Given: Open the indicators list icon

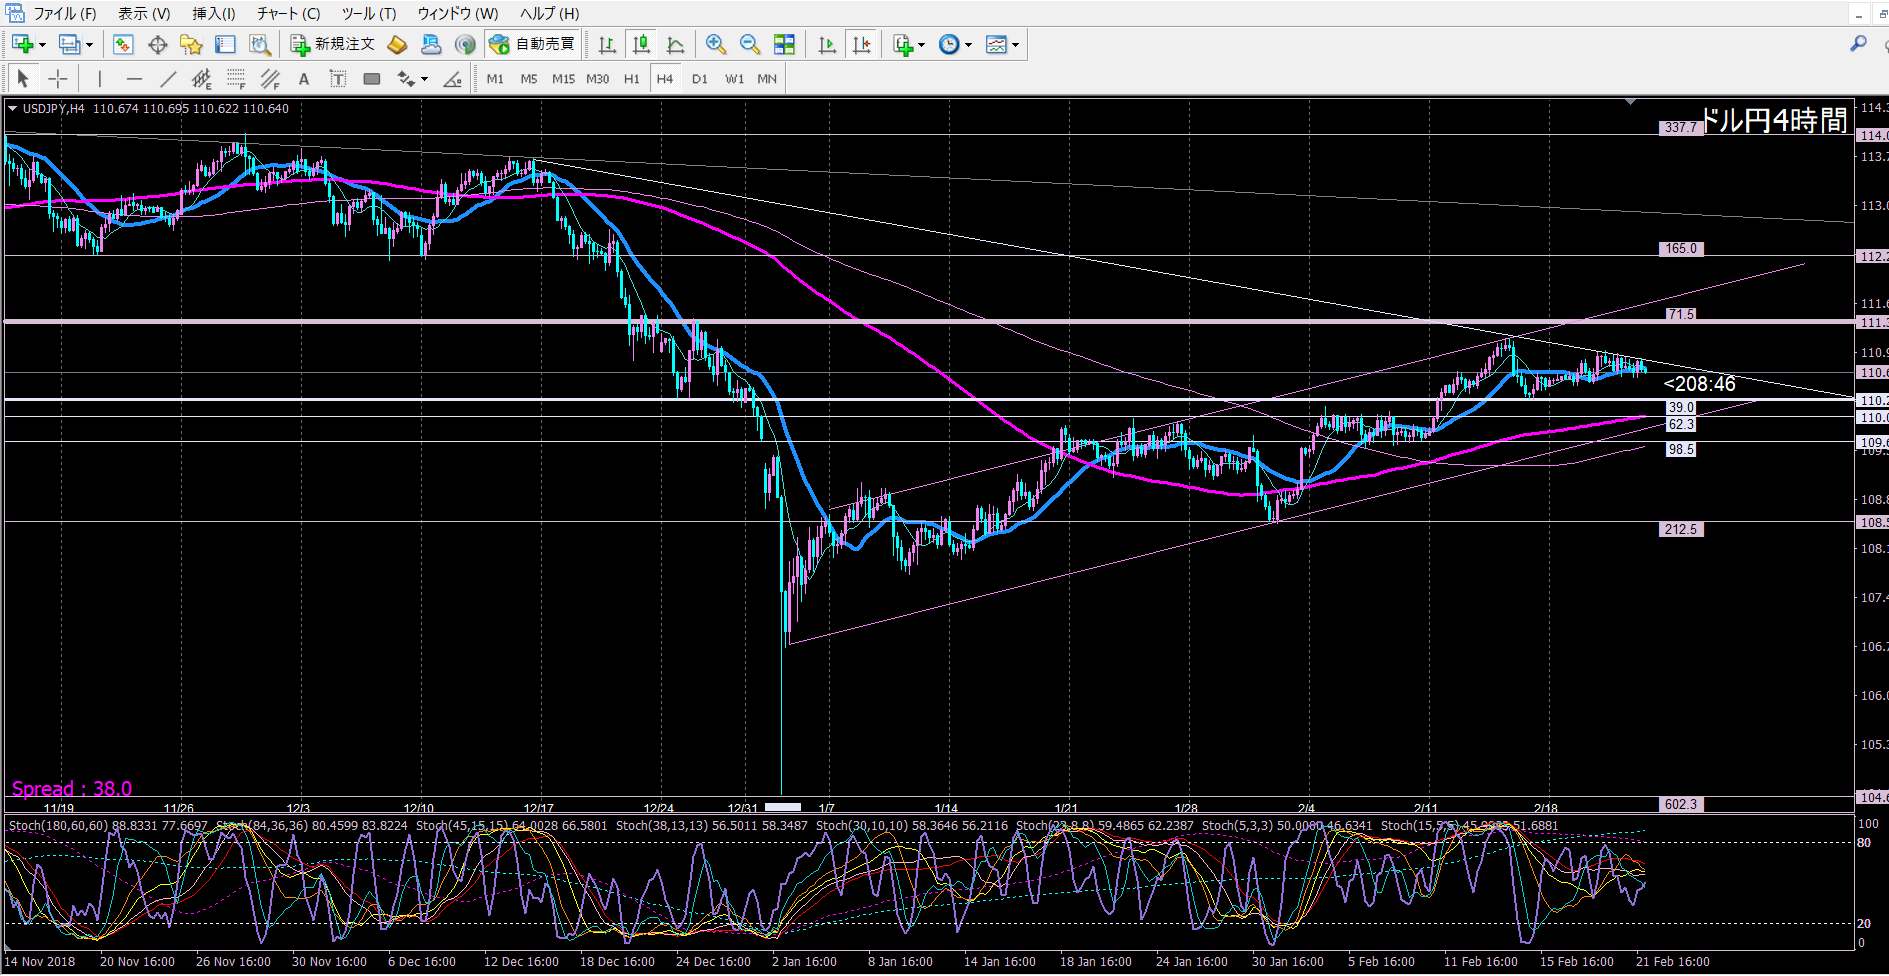Looking at the screenshot, I should pyautogui.click(x=903, y=44).
